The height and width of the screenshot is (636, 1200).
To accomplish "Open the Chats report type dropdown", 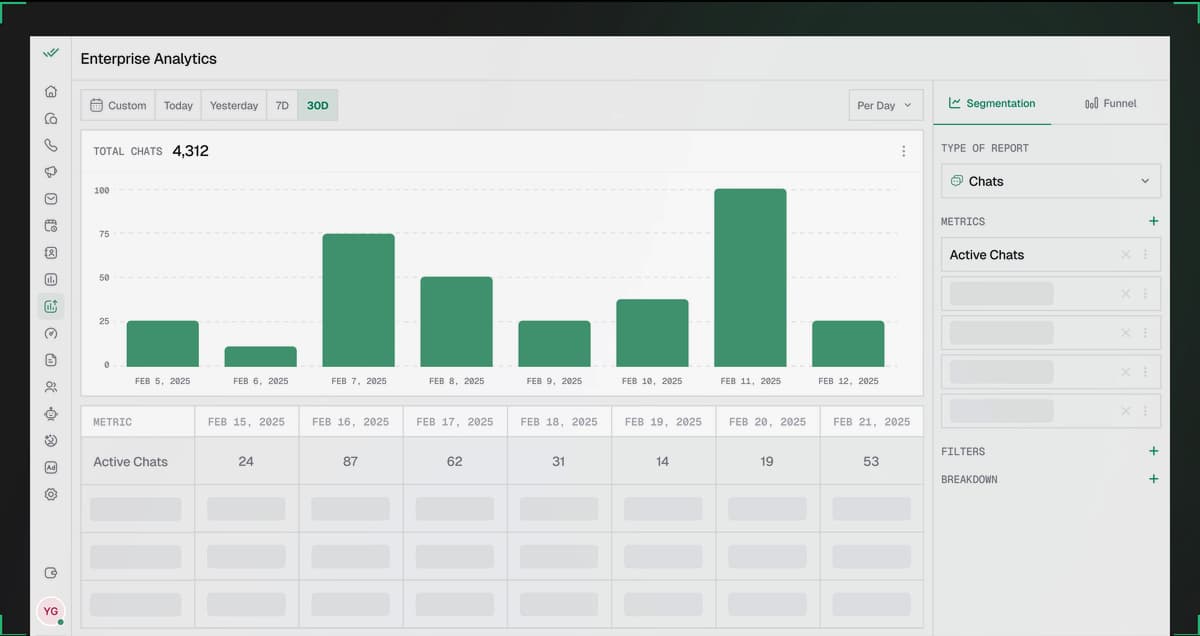I will [1050, 181].
